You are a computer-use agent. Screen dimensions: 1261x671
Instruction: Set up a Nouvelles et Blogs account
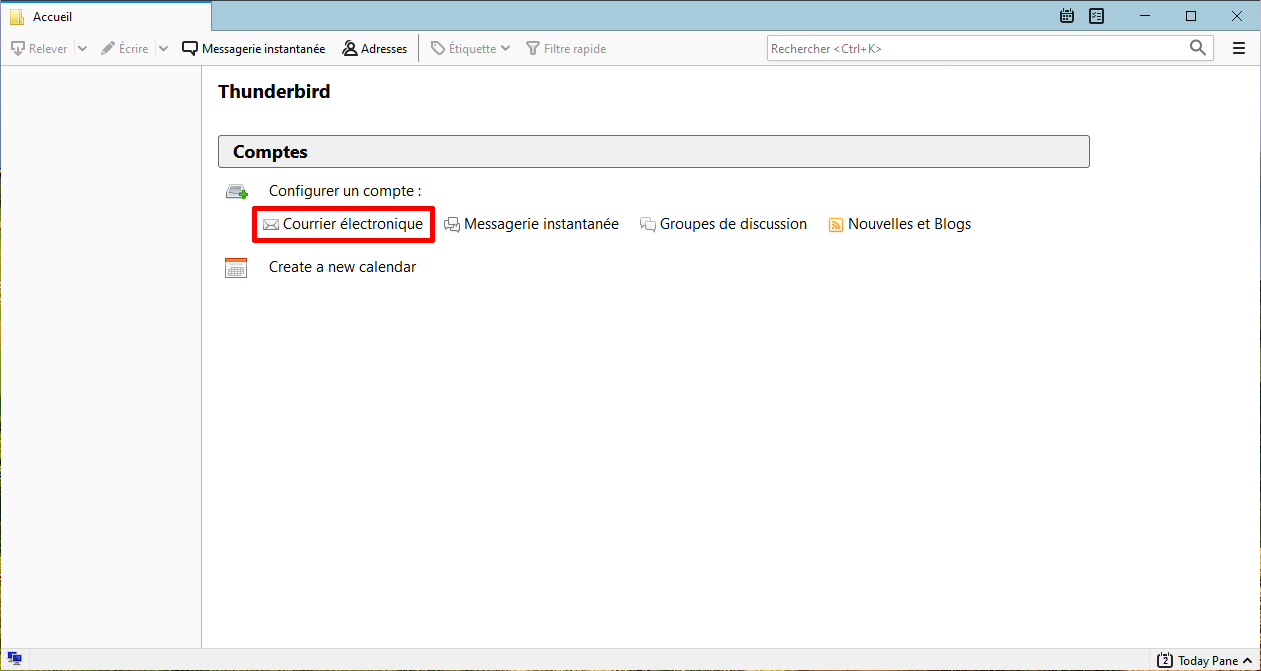pyautogui.click(x=900, y=224)
